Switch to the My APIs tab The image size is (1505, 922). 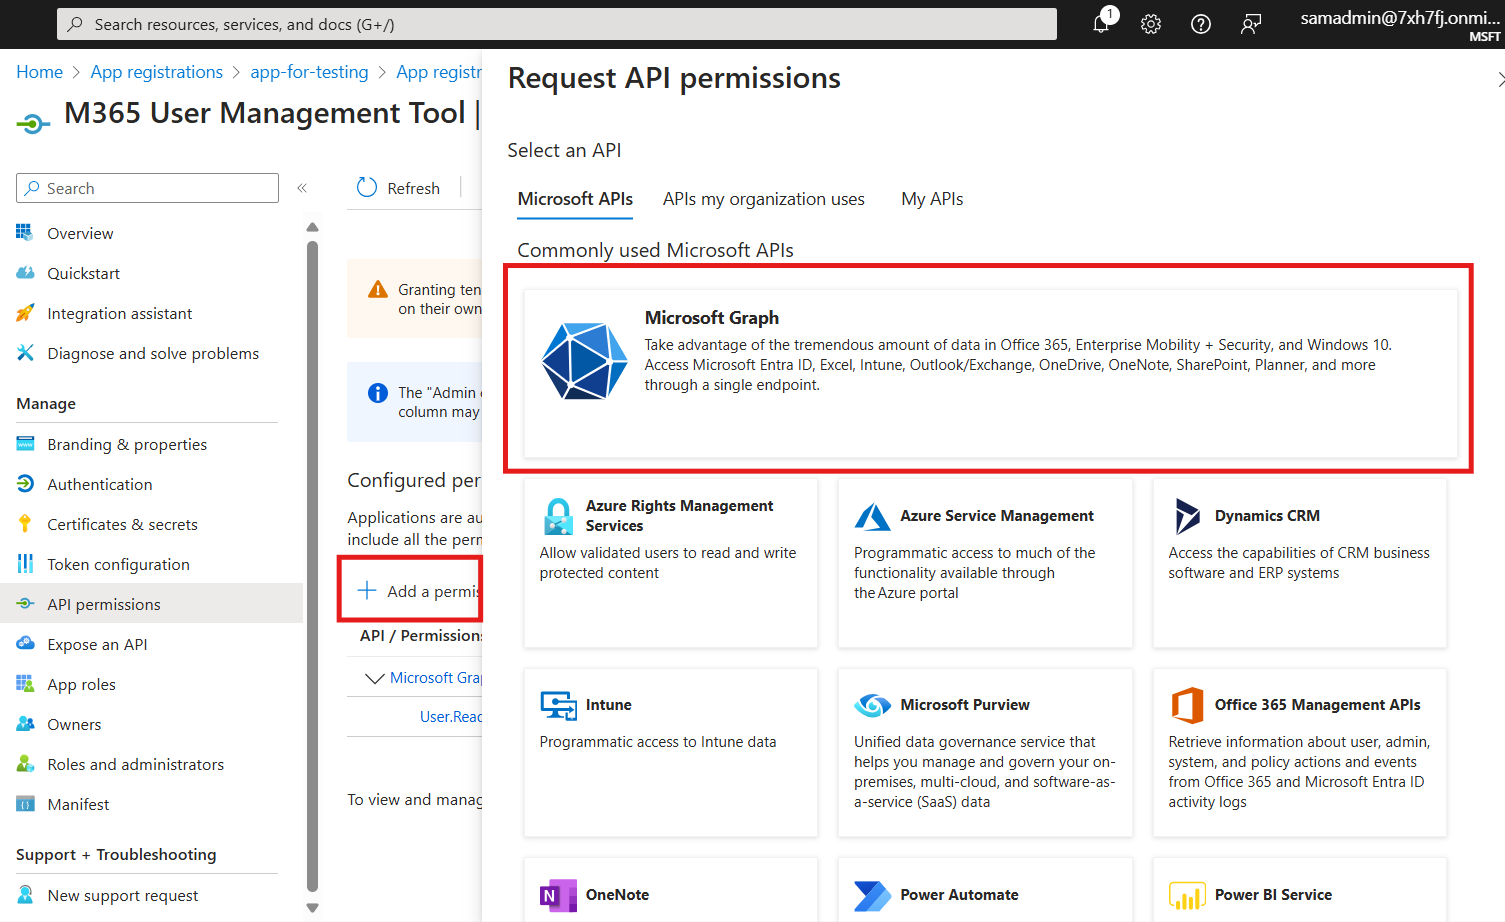click(x=932, y=199)
